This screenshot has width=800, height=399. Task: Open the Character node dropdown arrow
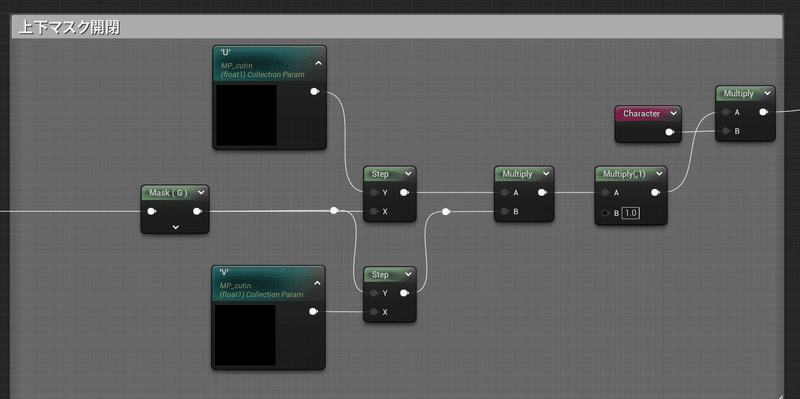coord(673,114)
